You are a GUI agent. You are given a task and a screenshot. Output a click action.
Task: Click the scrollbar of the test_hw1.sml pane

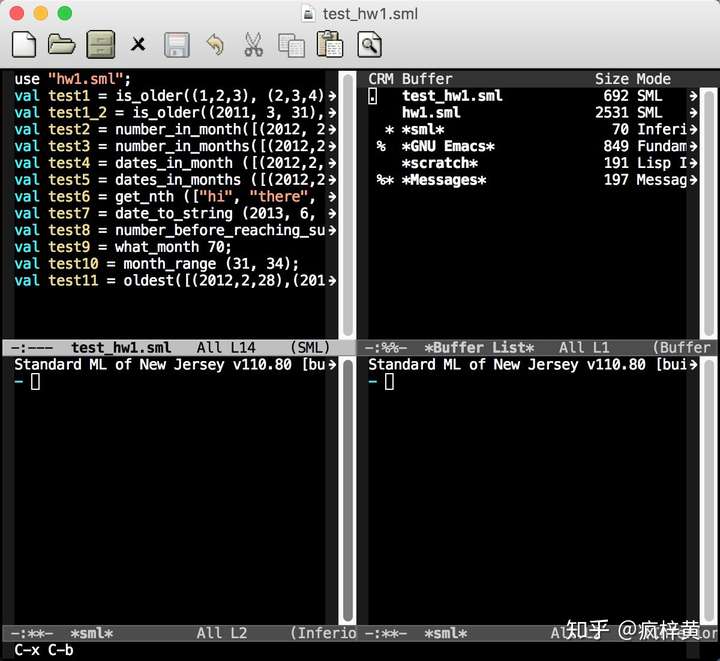348,205
